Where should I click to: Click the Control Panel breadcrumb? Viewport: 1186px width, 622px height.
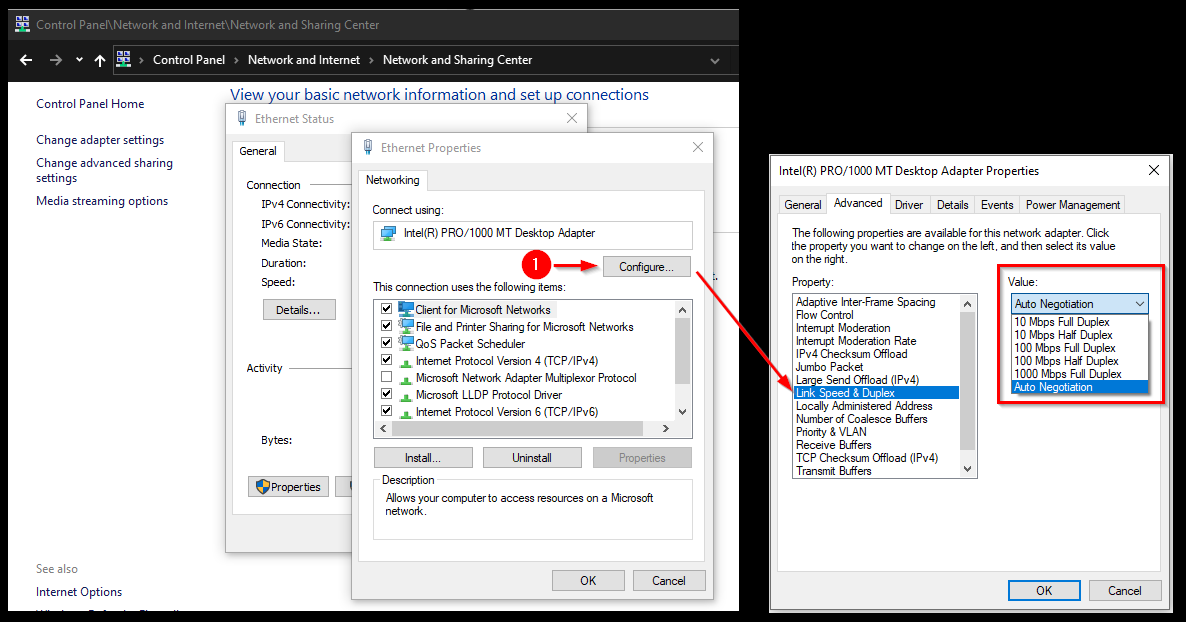189,60
